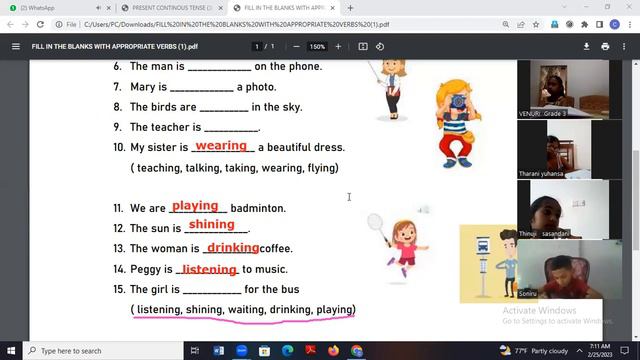Open the Chrome profile avatar
This screenshot has width=640, height=360.
pyautogui.click(x=615, y=24)
